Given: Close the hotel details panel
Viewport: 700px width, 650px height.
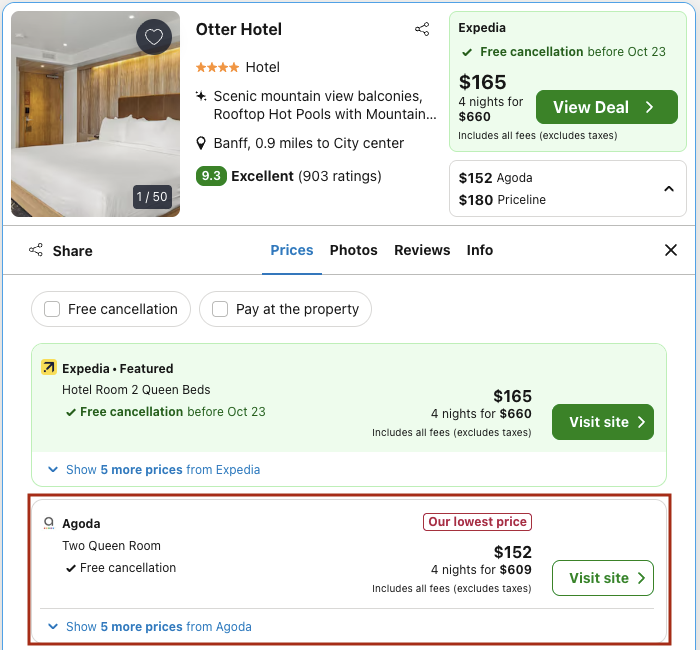Looking at the screenshot, I should [671, 250].
